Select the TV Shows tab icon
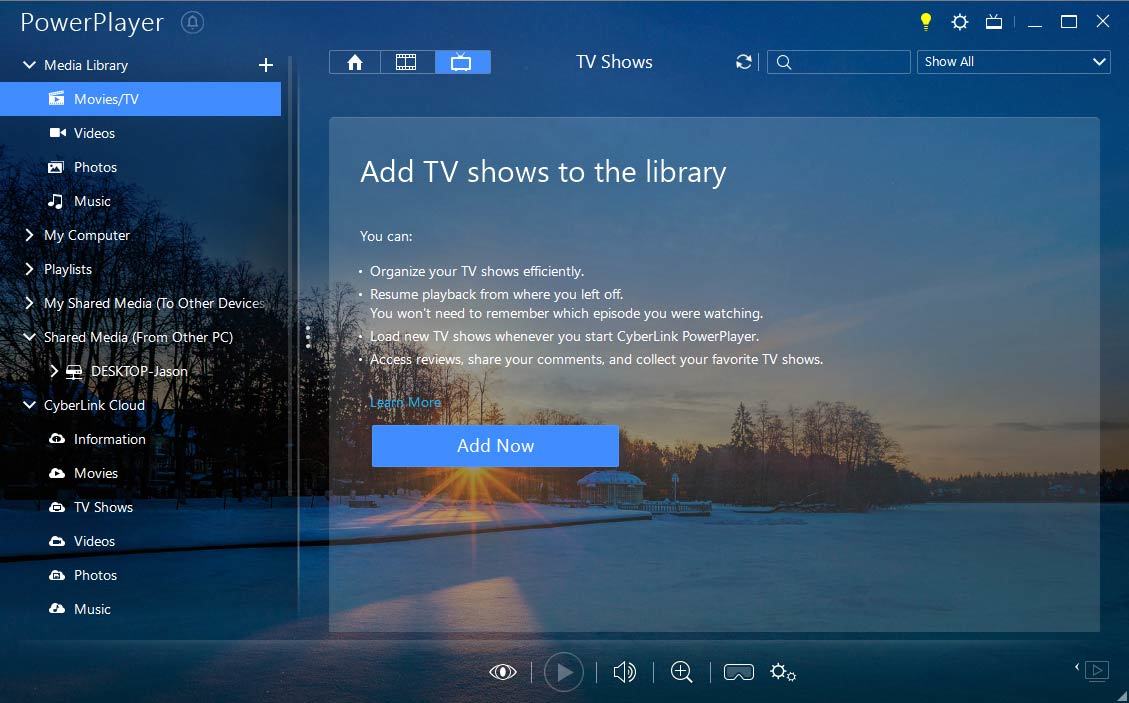The height and width of the screenshot is (703, 1129). (x=462, y=62)
